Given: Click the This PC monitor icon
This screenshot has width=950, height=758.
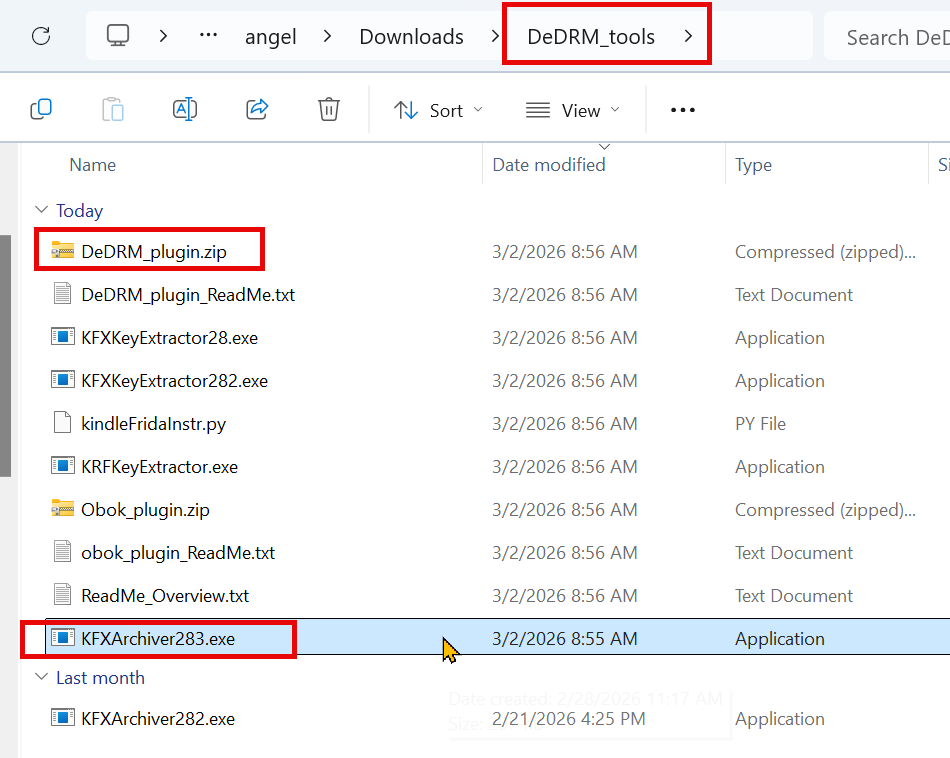Looking at the screenshot, I should (x=118, y=35).
